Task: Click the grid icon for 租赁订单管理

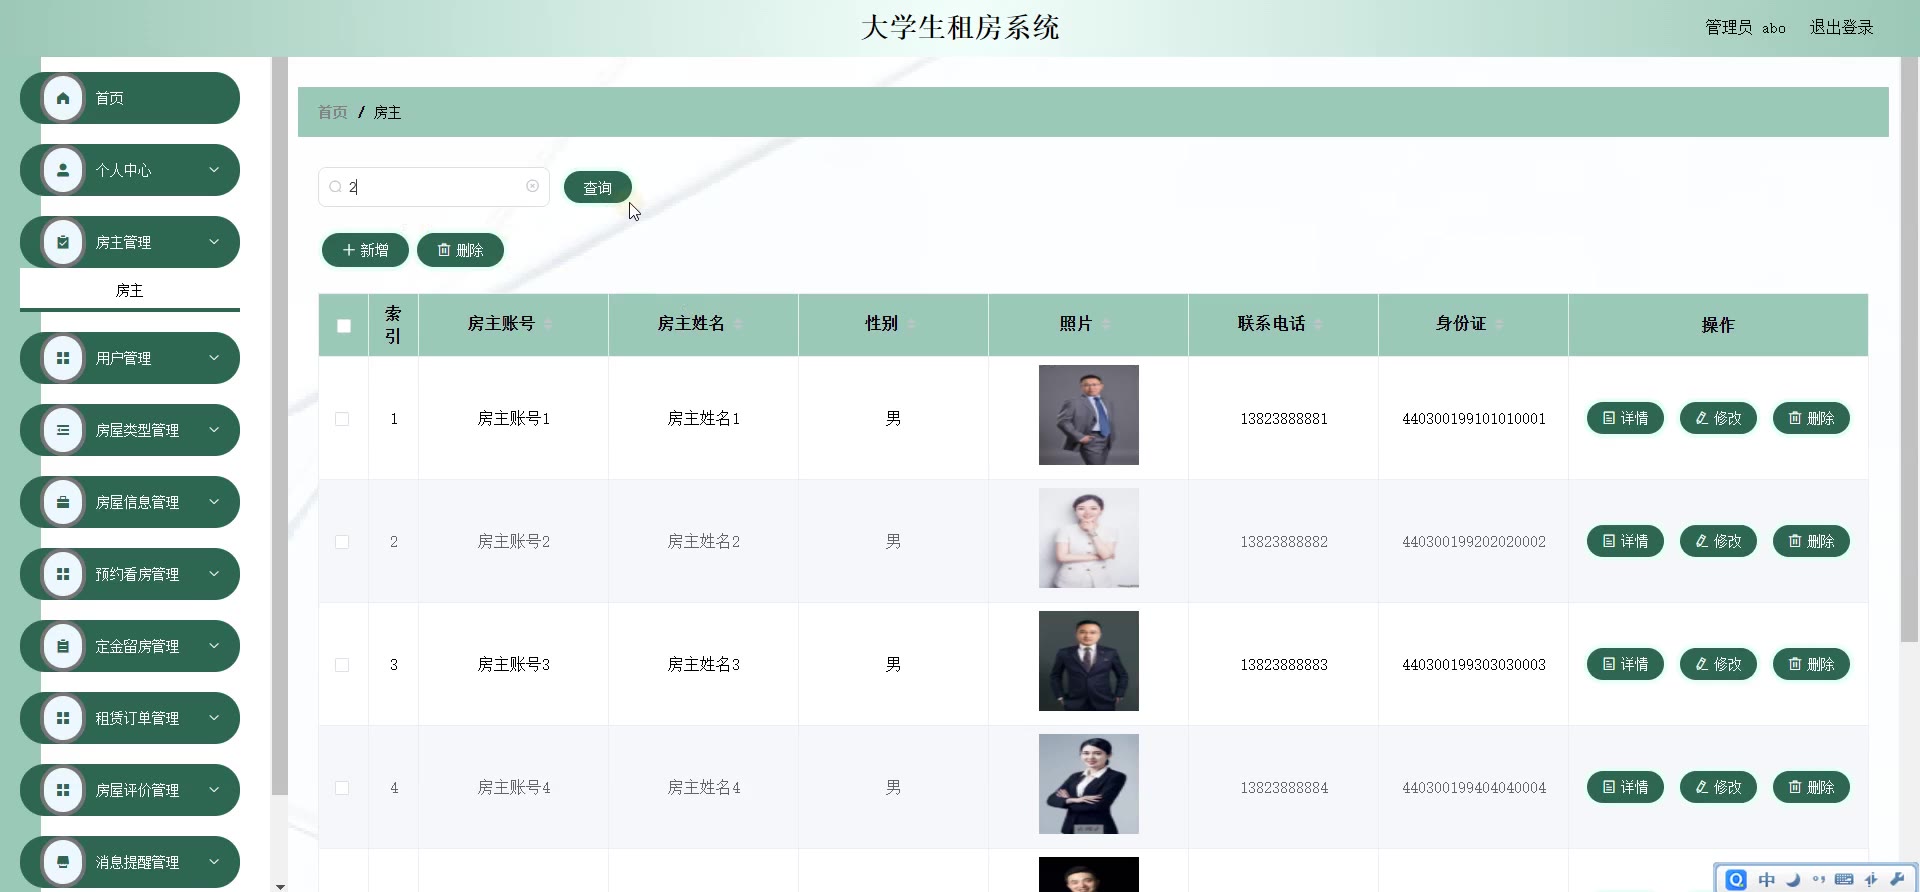Action: 63,718
